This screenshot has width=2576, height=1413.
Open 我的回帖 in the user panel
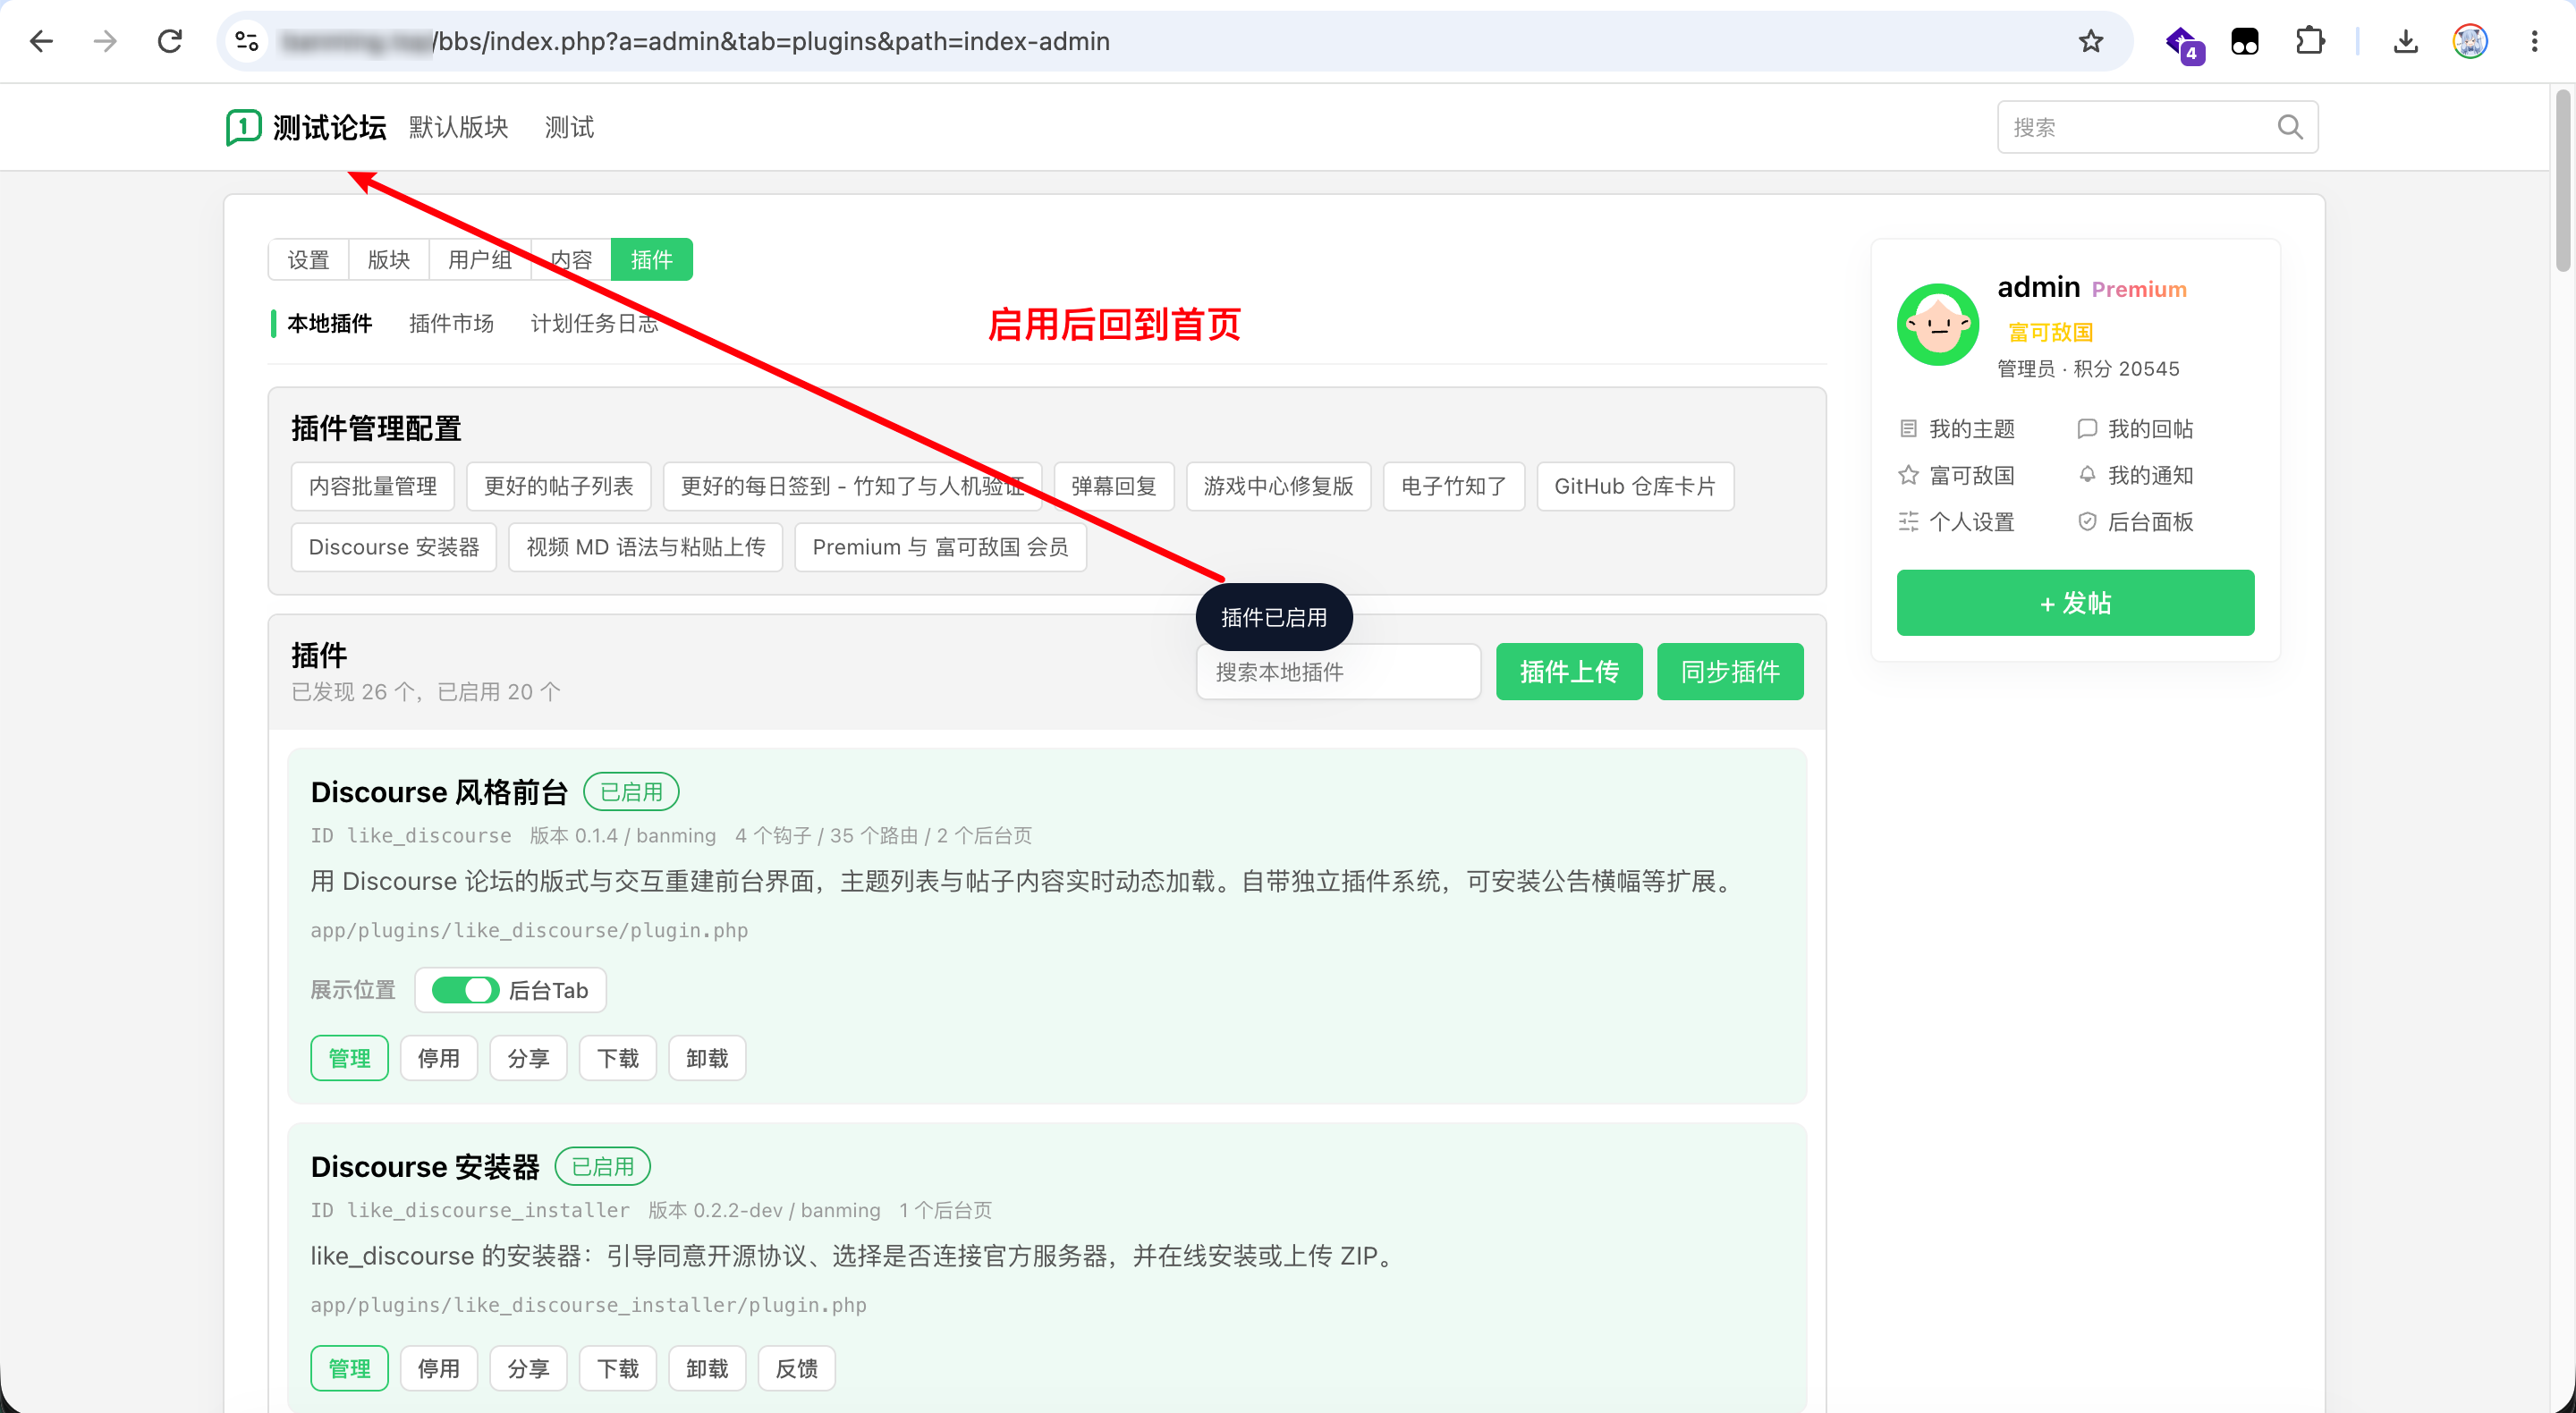(x=2135, y=429)
